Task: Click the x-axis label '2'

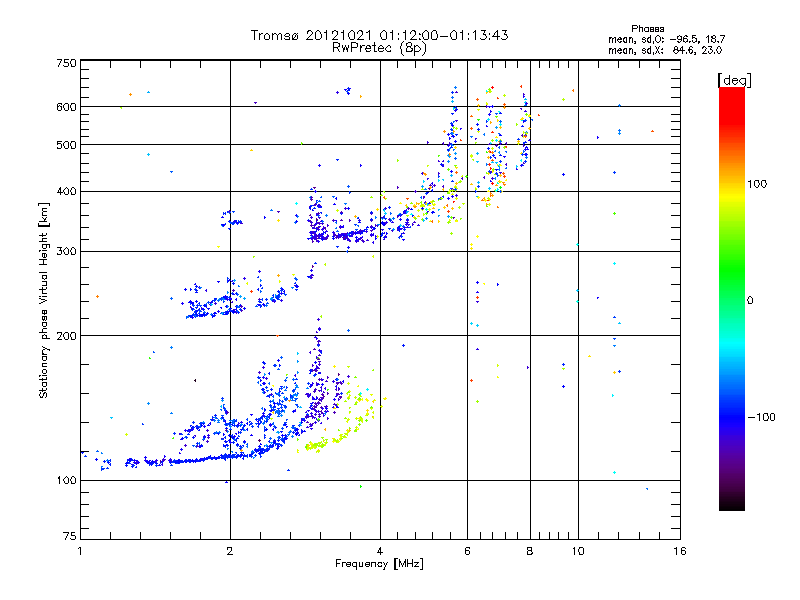Action: 230,551
